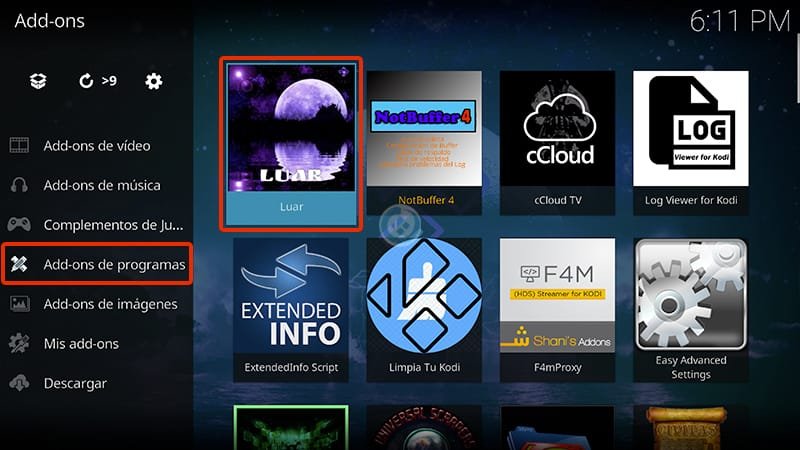Click the film strip icon for video add-ons

coord(19,145)
